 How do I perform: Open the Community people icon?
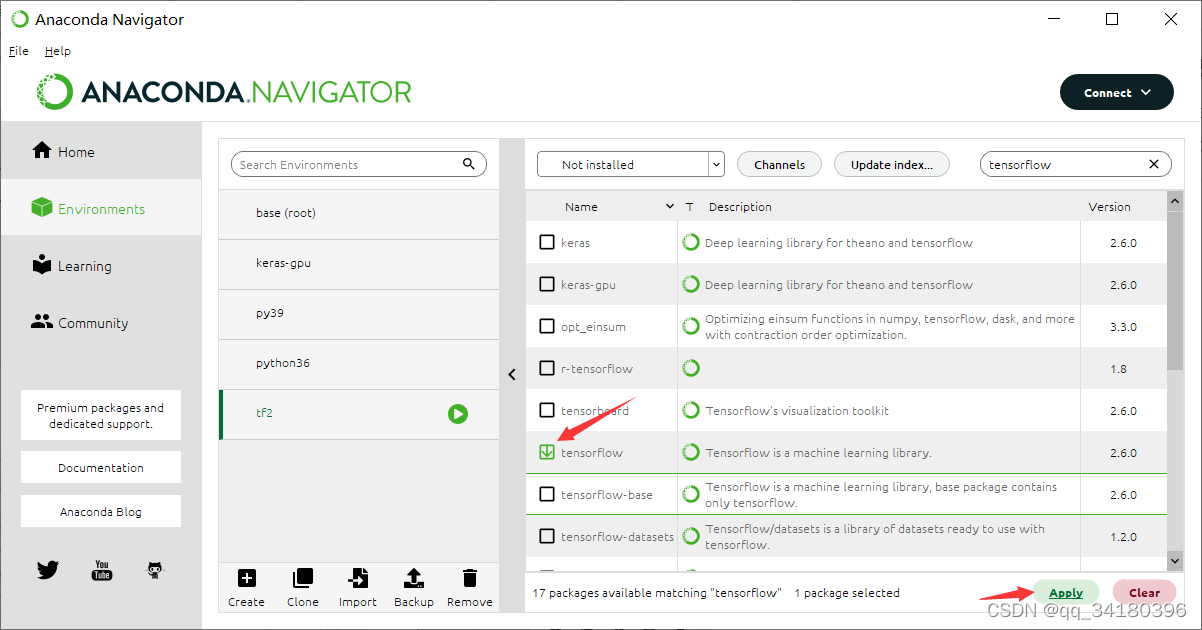click(42, 322)
